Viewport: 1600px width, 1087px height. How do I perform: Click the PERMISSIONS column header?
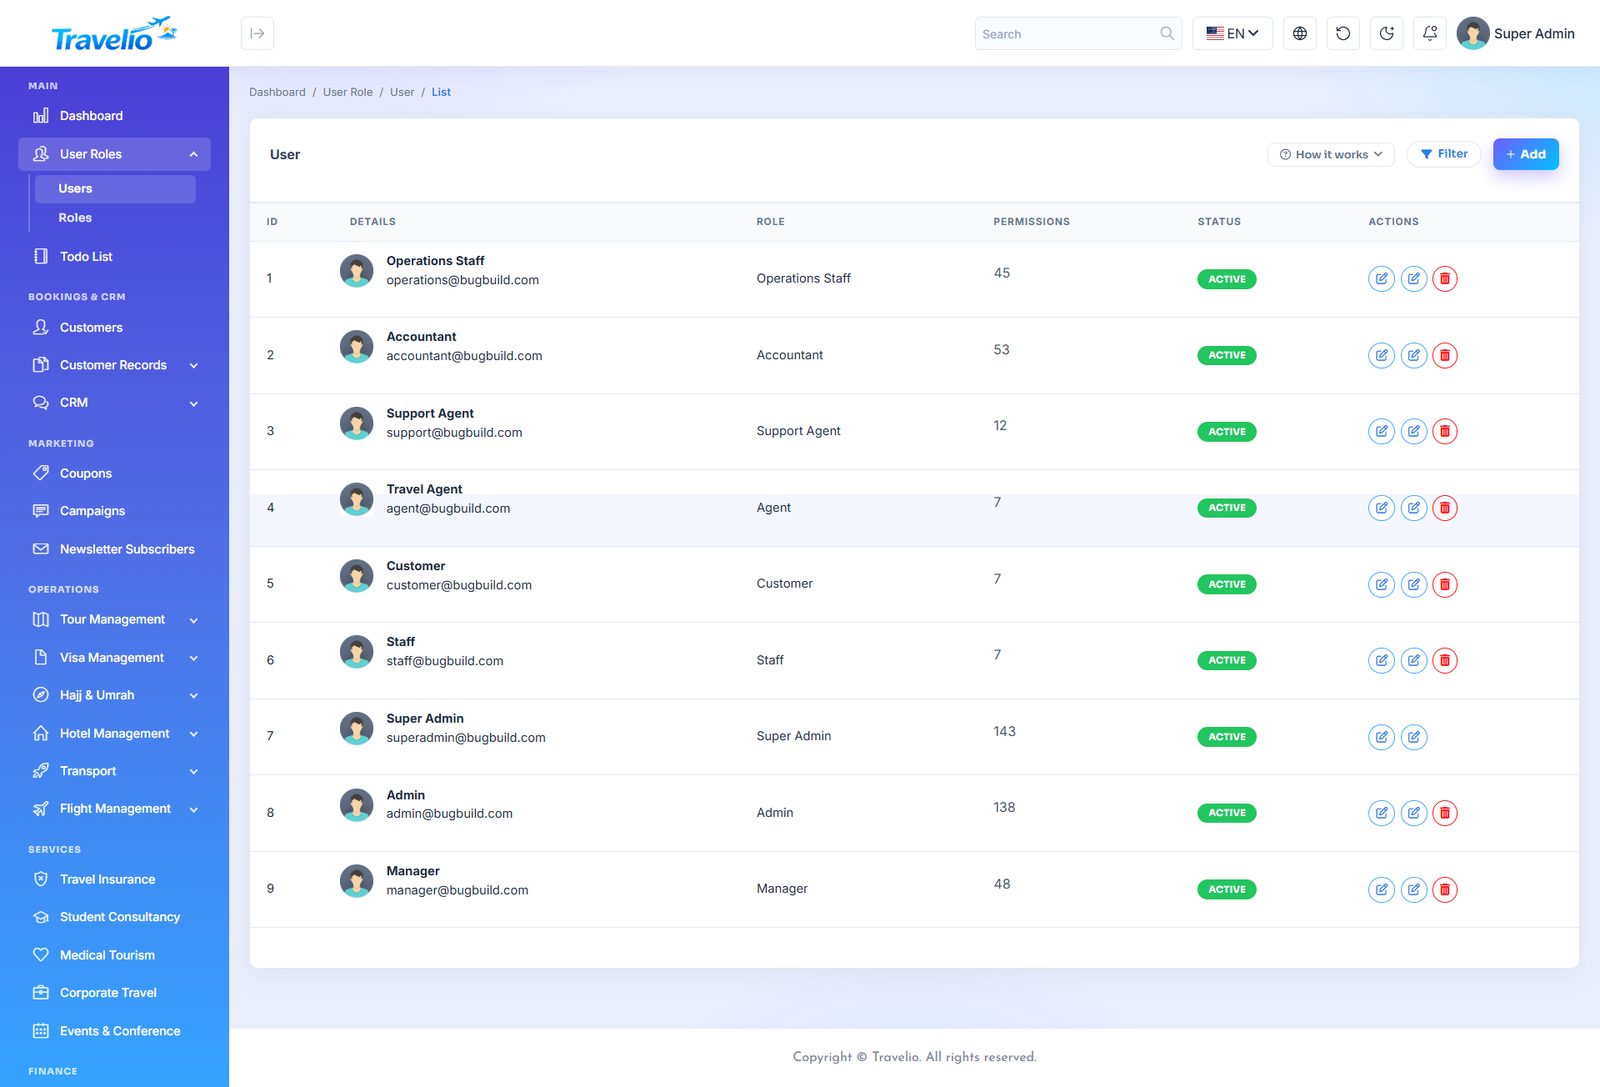pos(1031,222)
